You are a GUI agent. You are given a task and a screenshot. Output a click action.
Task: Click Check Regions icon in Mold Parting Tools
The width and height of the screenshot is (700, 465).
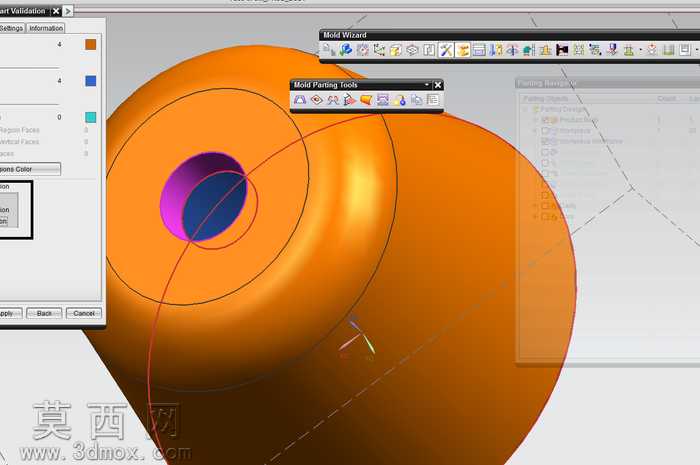[x=300, y=100]
